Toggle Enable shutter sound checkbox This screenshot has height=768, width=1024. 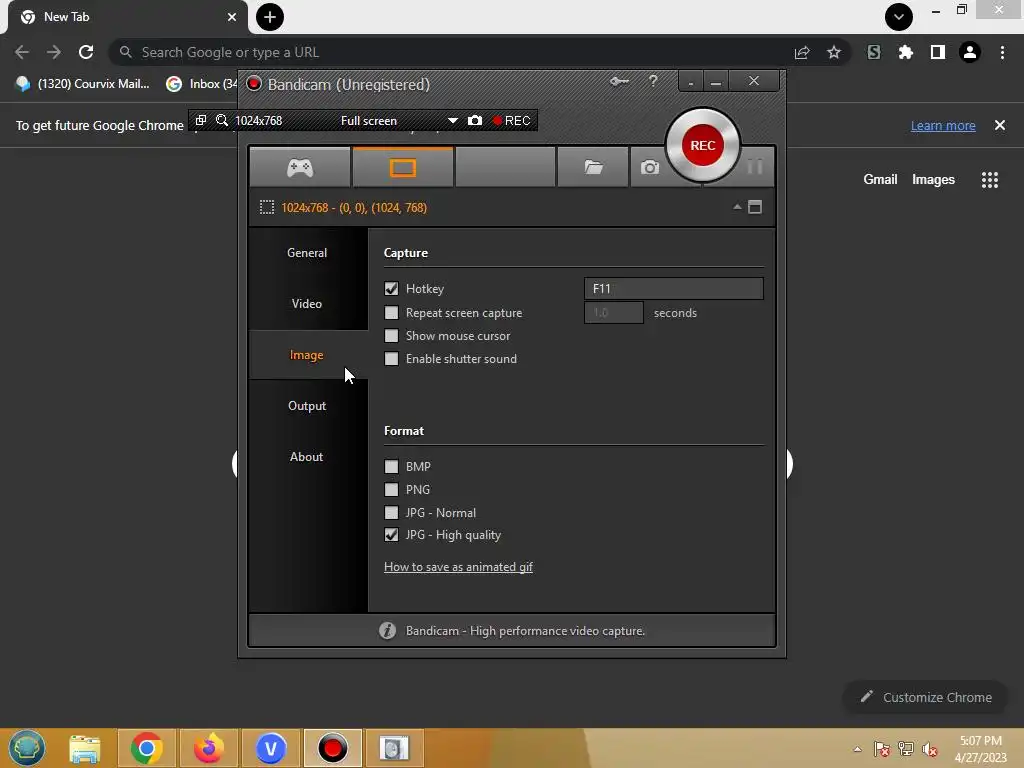tap(391, 359)
